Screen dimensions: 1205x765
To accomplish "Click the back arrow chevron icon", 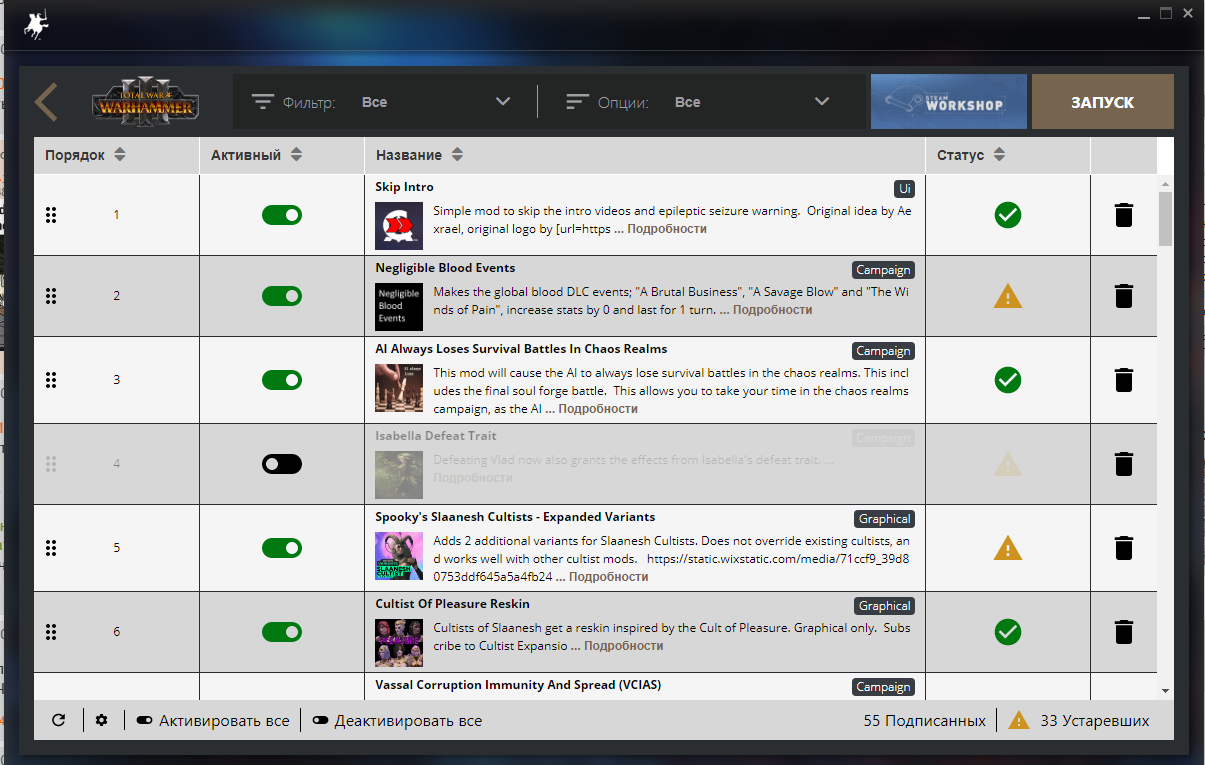I will click(46, 102).
